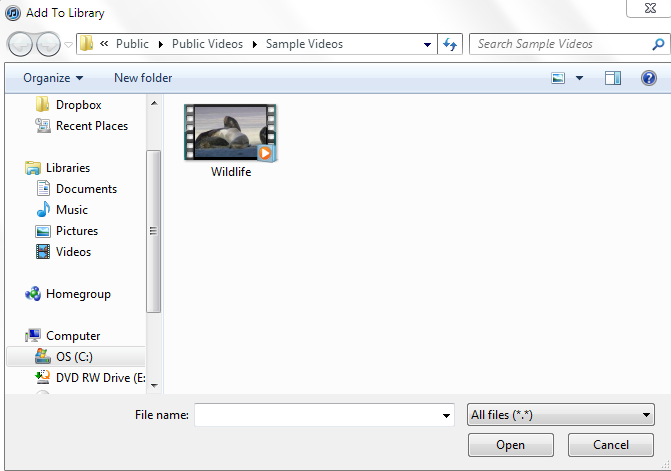Toggle the preview pane icon

tap(613, 78)
